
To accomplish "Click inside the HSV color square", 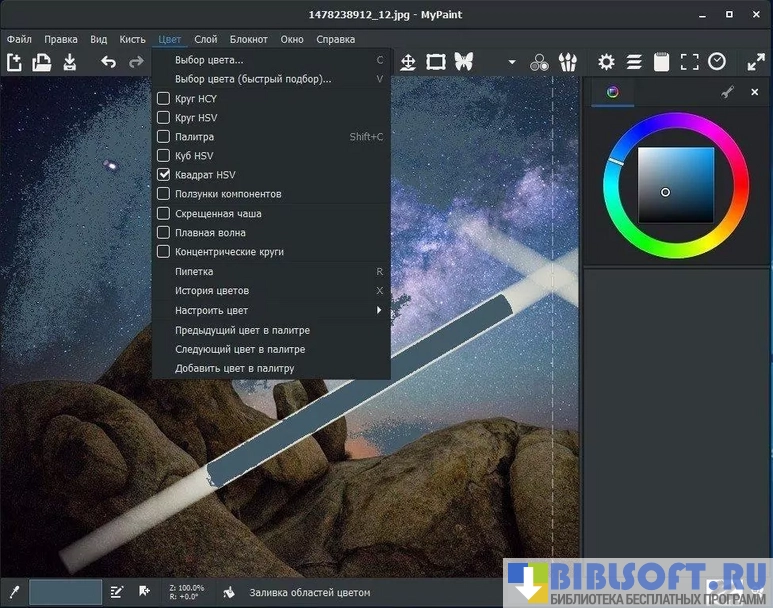I will pyautogui.click(x=676, y=185).
